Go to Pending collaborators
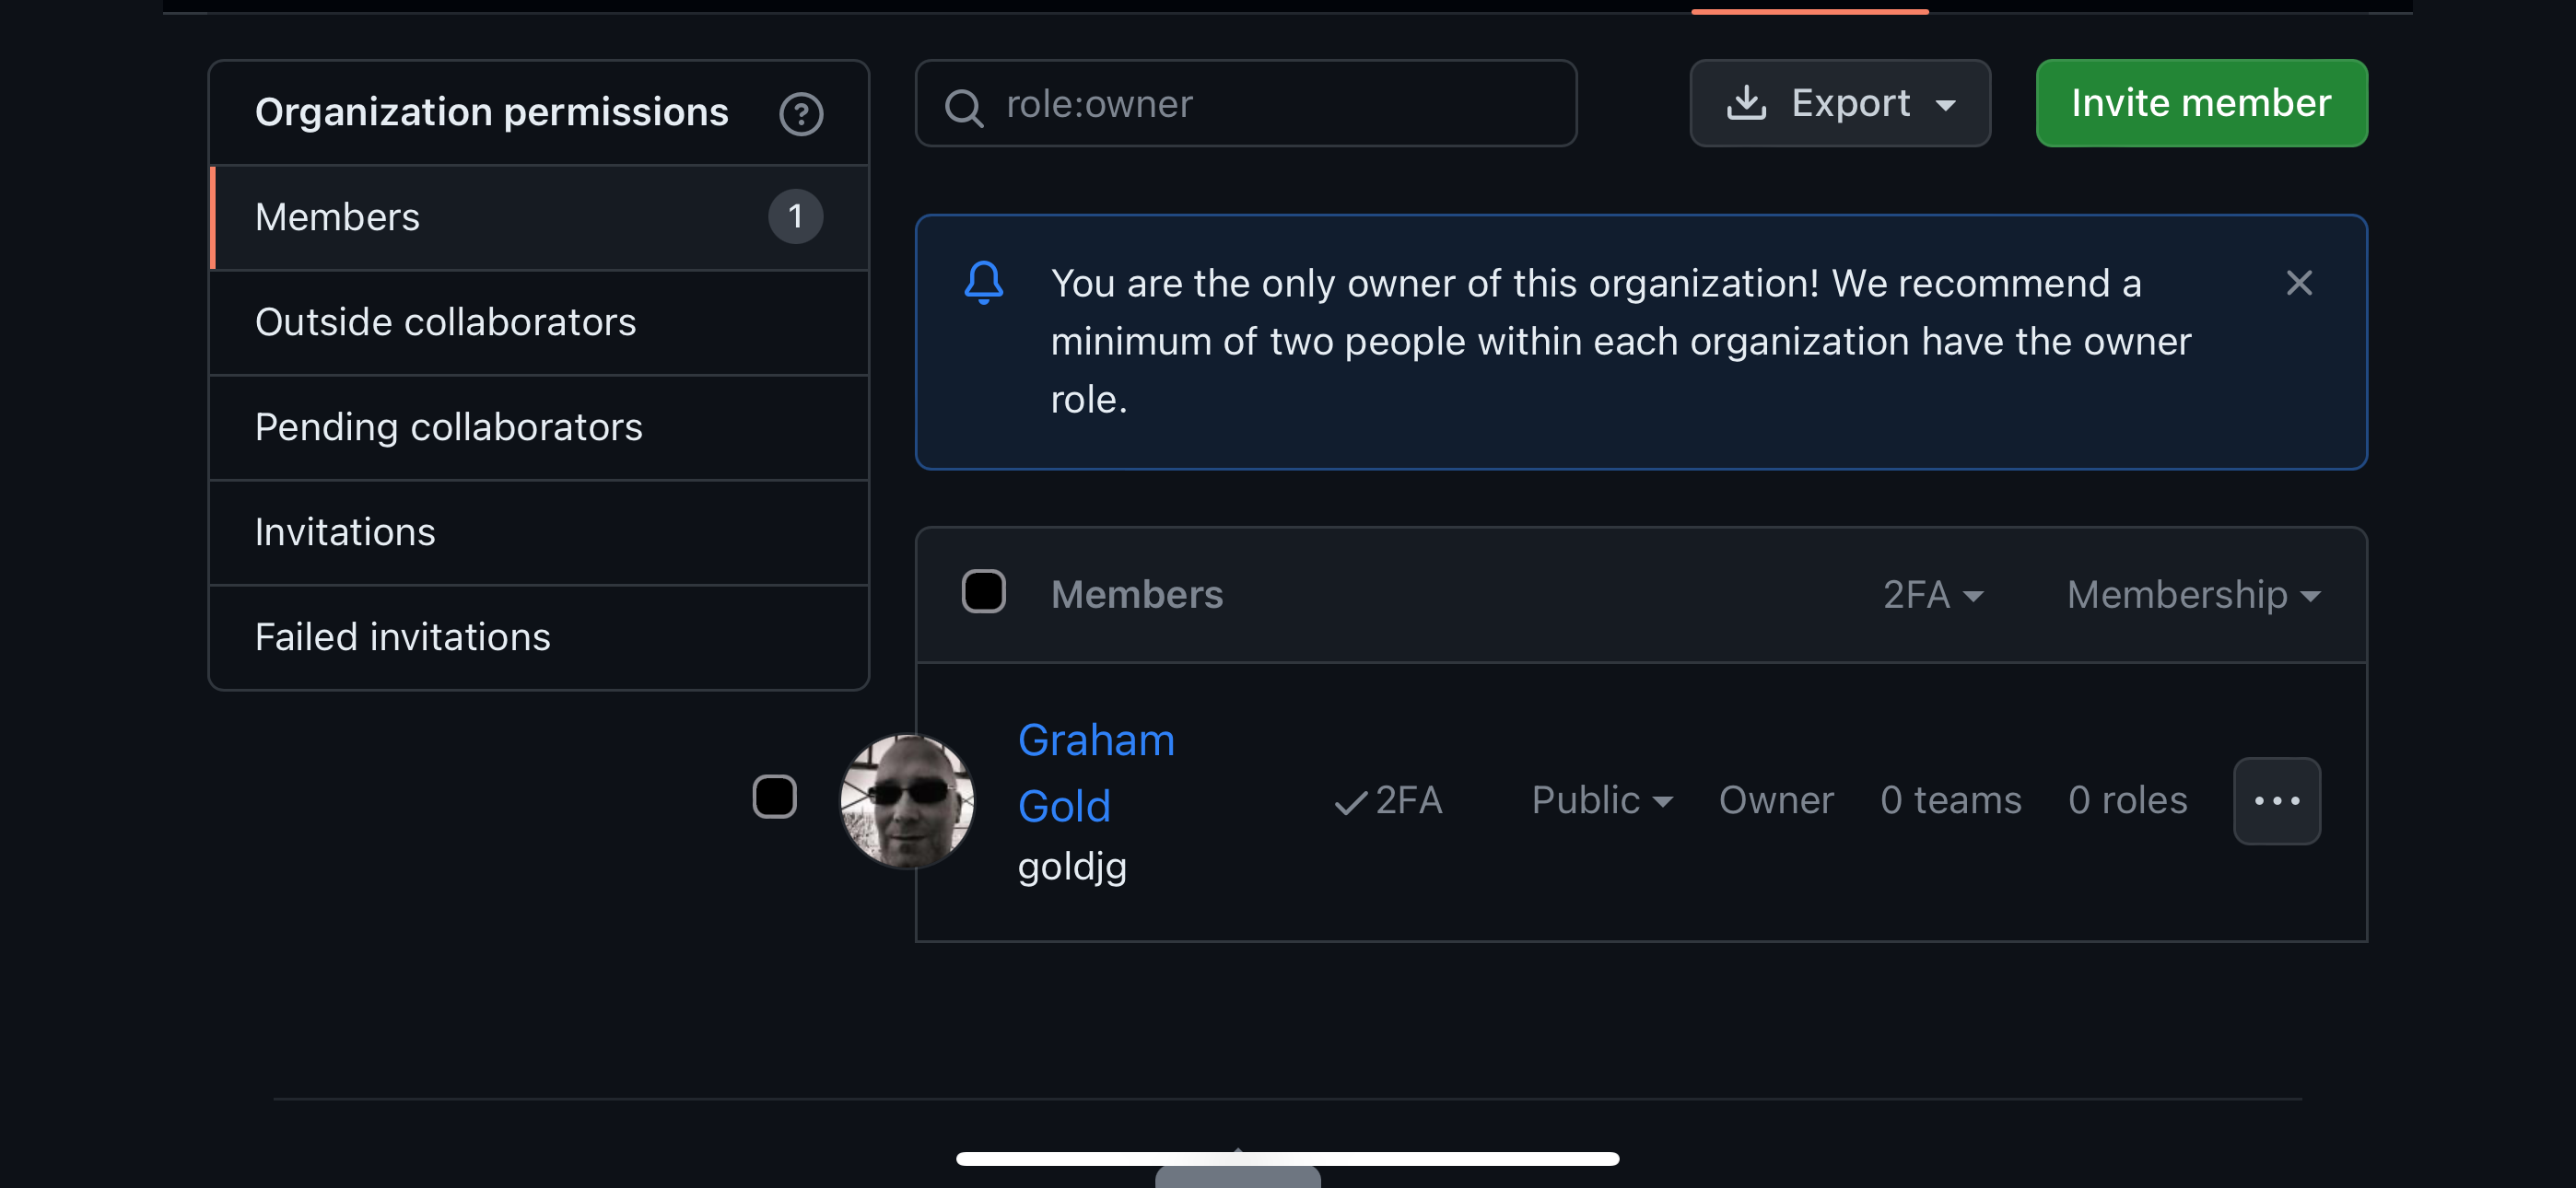This screenshot has width=2576, height=1188. (539, 427)
